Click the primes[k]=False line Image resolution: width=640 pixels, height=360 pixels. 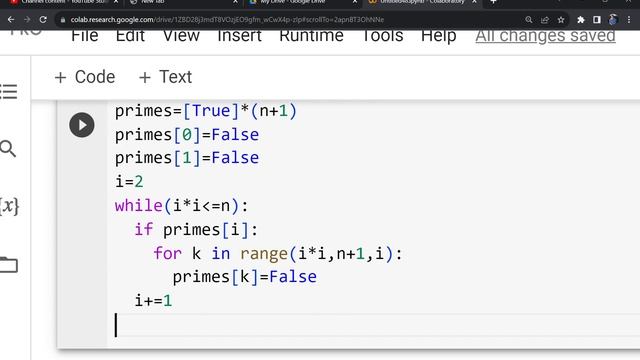coord(244,277)
